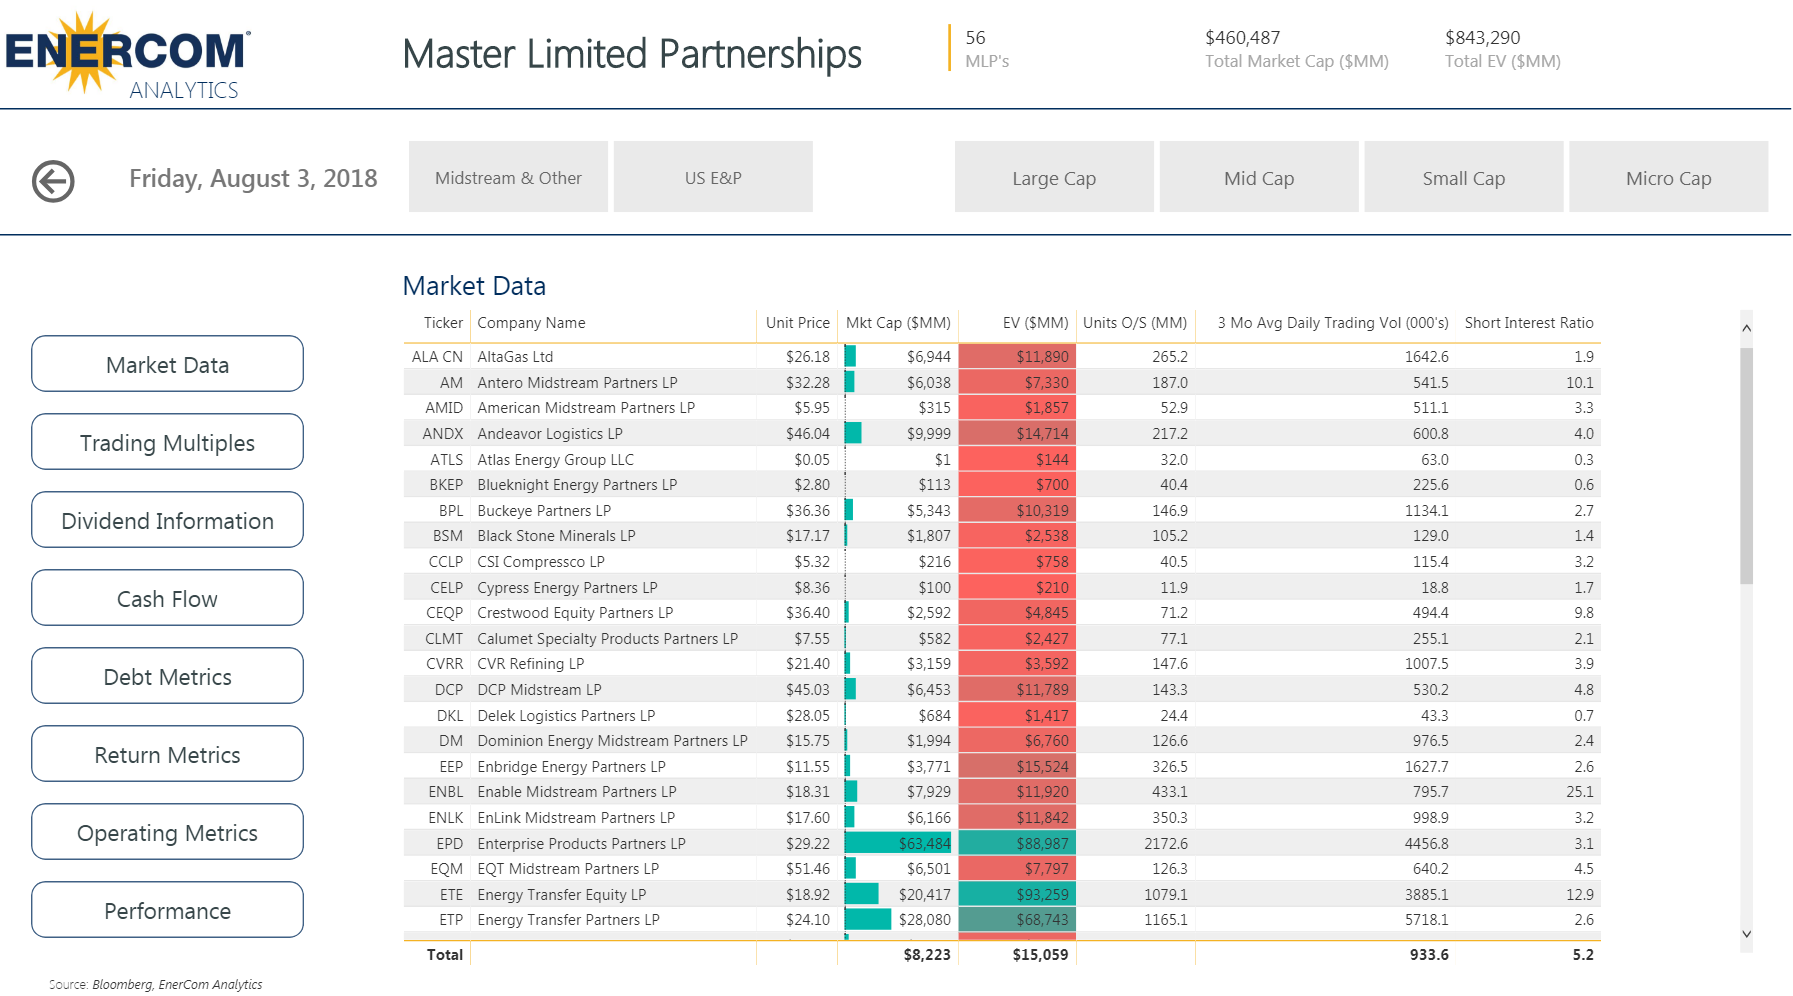Select Crestwood Equity Partners LP name
Image resolution: width=1793 pixels, height=996 pixels.
575,612
